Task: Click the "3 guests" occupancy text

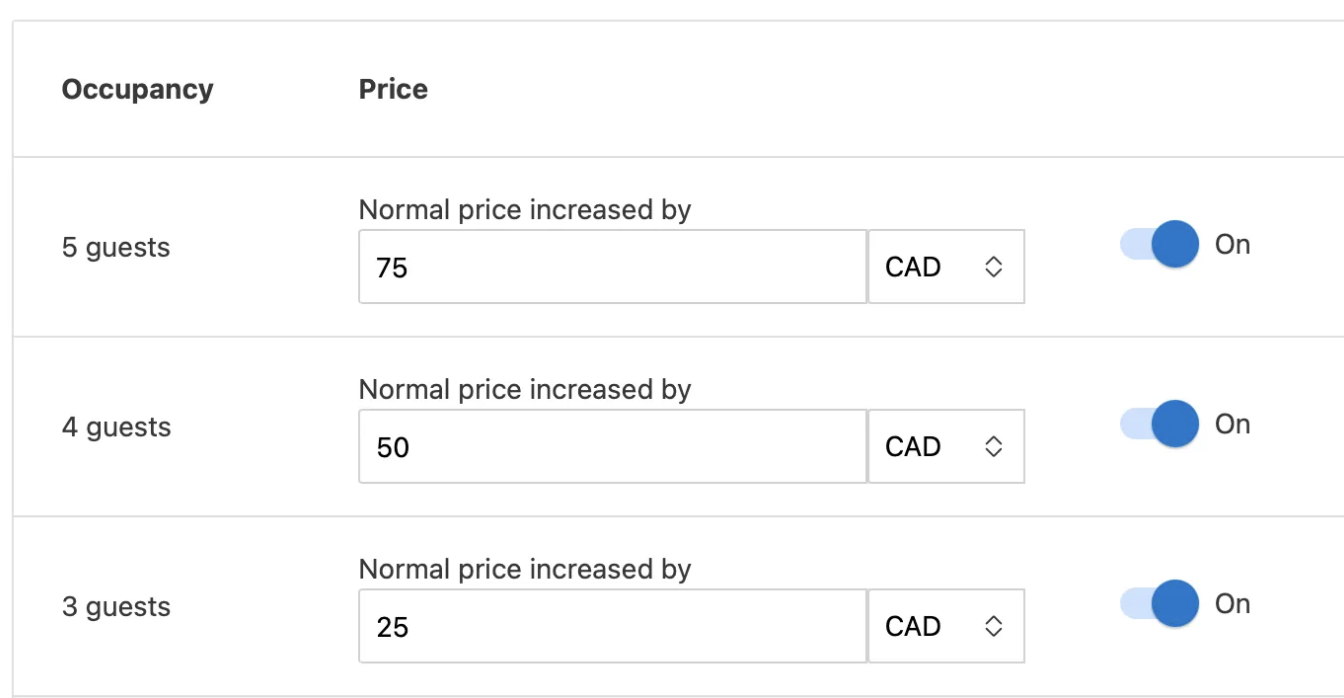Action: (116, 607)
